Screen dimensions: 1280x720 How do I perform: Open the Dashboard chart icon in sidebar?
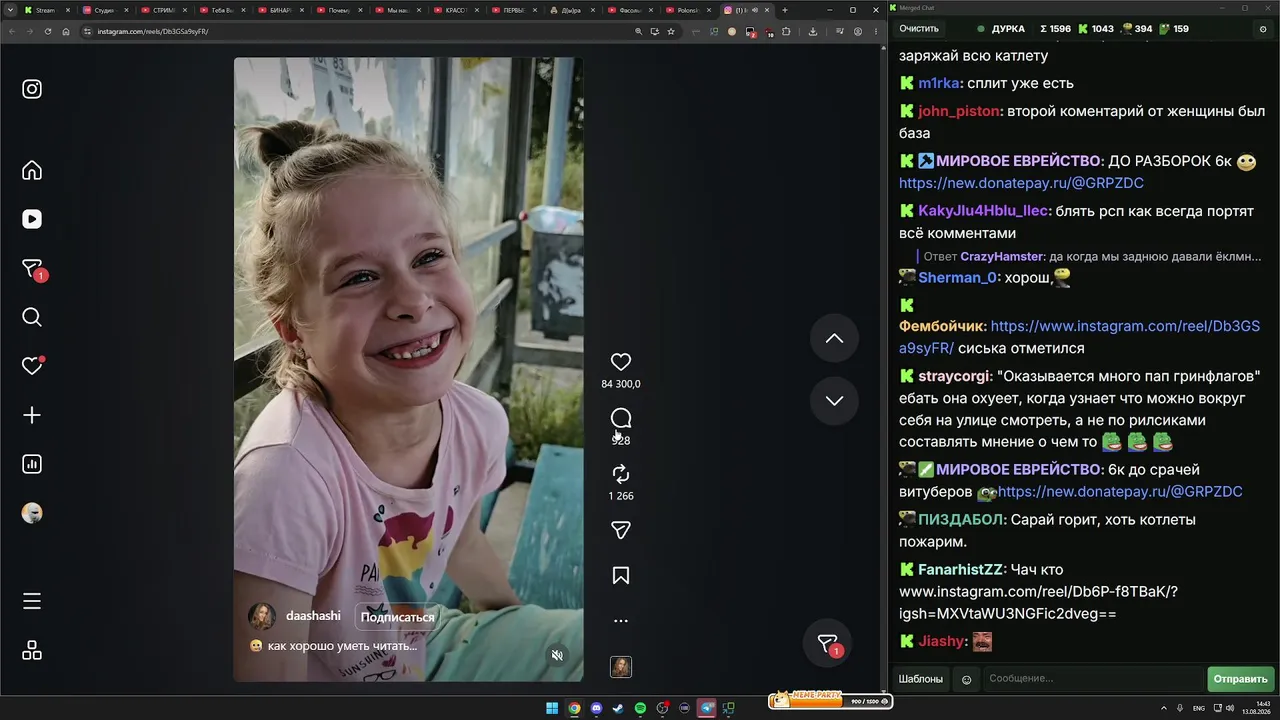coord(32,464)
